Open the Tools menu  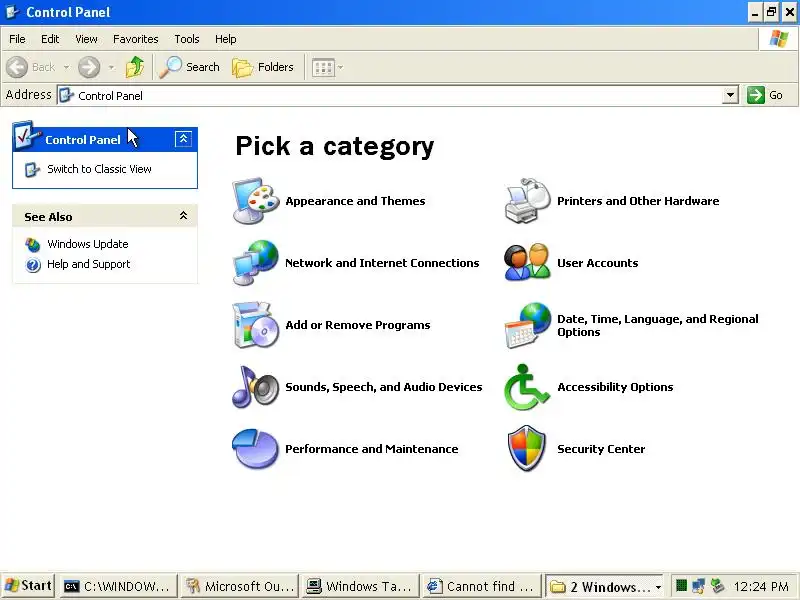click(187, 39)
